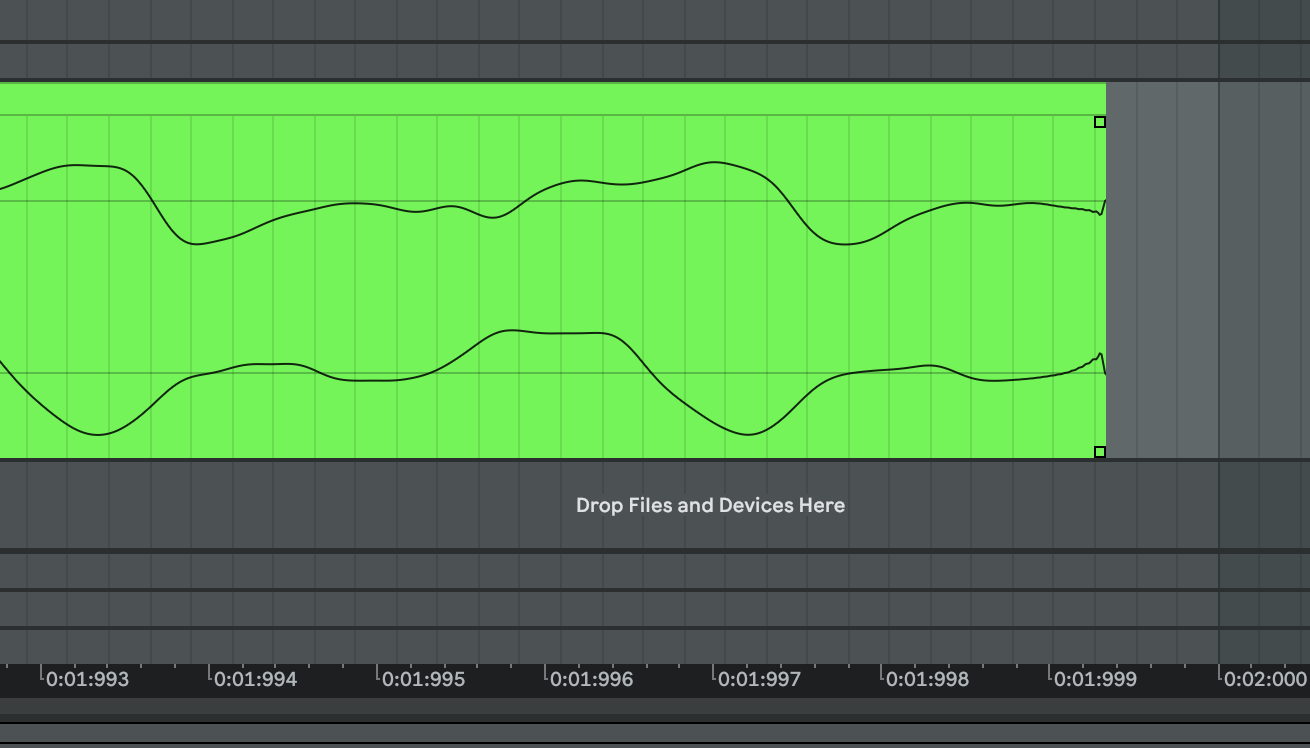Click the 0:01:996 time ruler marker
Viewport: 1310px width, 748px height.
592,679
